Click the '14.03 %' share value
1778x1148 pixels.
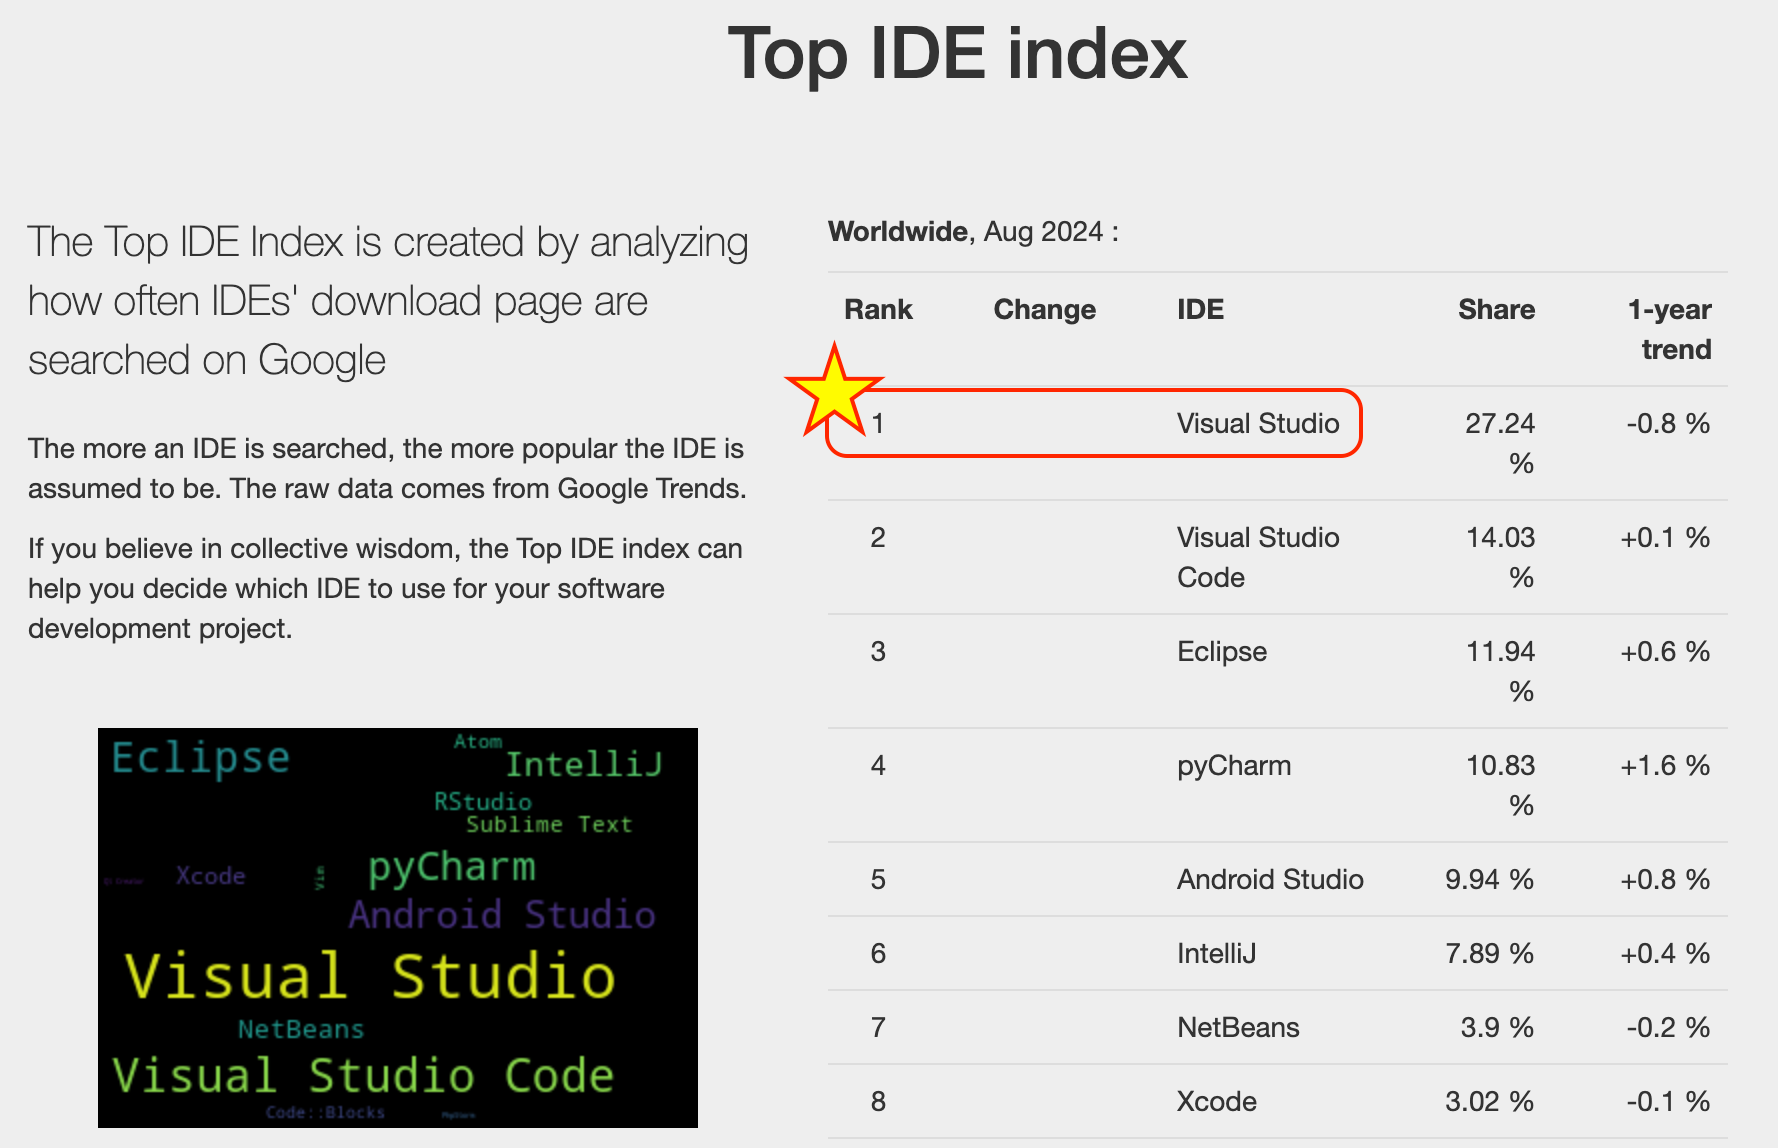point(1500,557)
